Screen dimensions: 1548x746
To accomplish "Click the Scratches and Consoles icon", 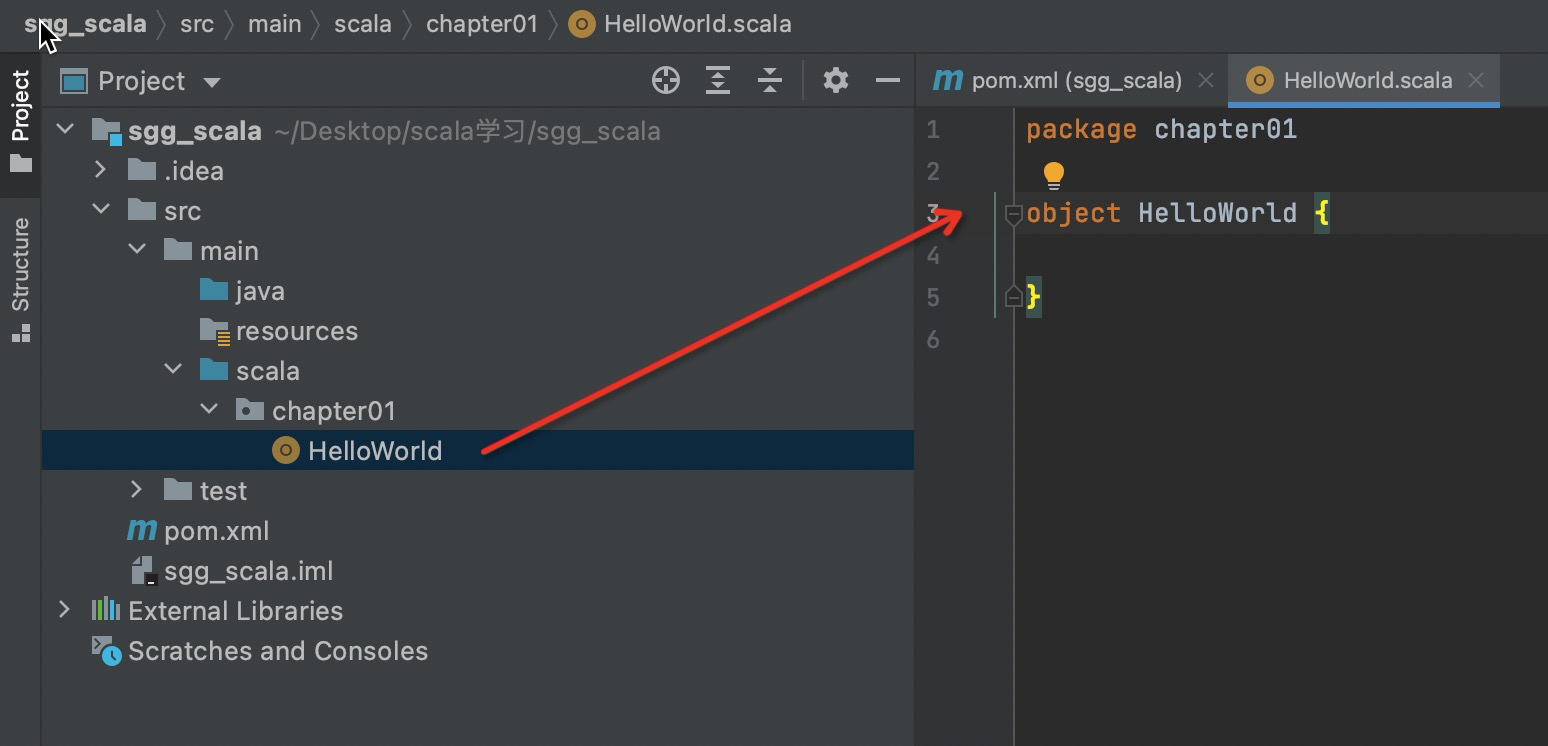I will [107, 651].
